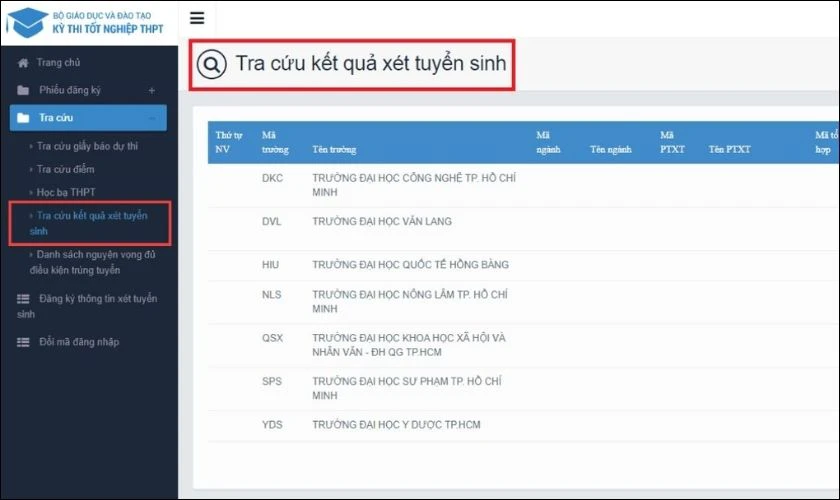Image resolution: width=840 pixels, height=500 pixels.
Task: Expand Phiếu đăng ký with plus sign
Action: 151,90
